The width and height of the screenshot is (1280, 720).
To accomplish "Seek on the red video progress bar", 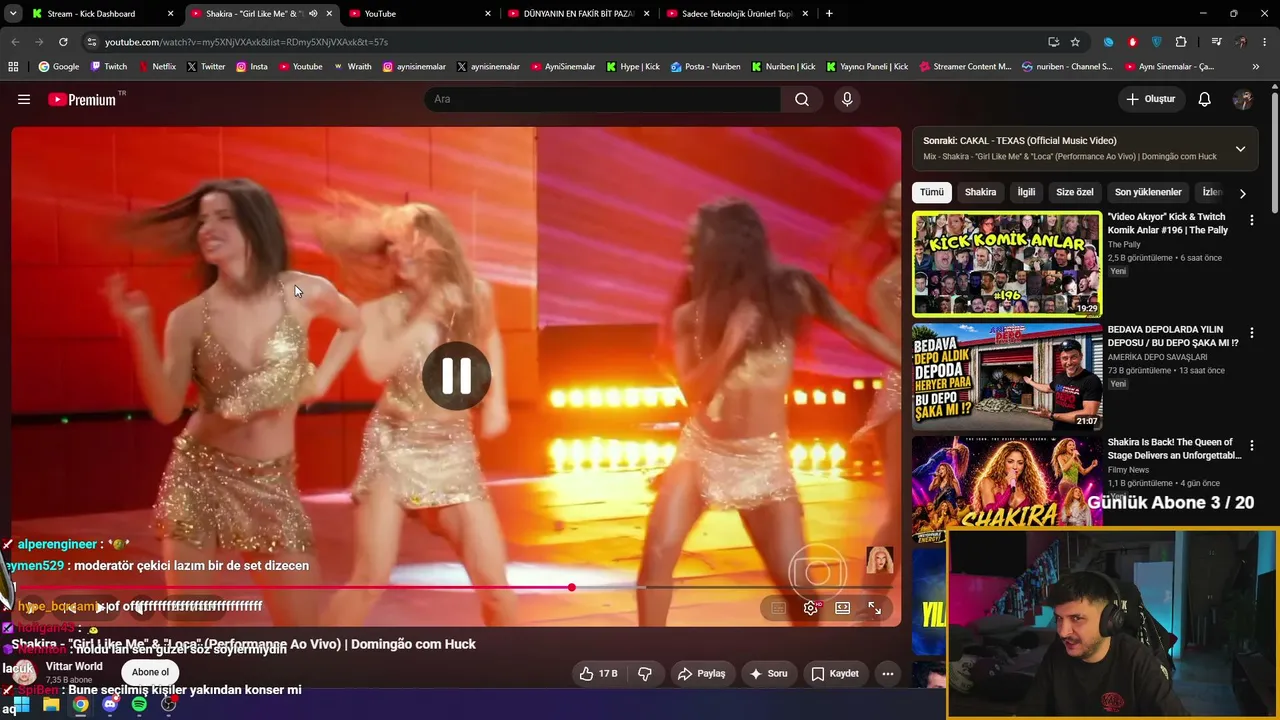I will tap(456, 588).
